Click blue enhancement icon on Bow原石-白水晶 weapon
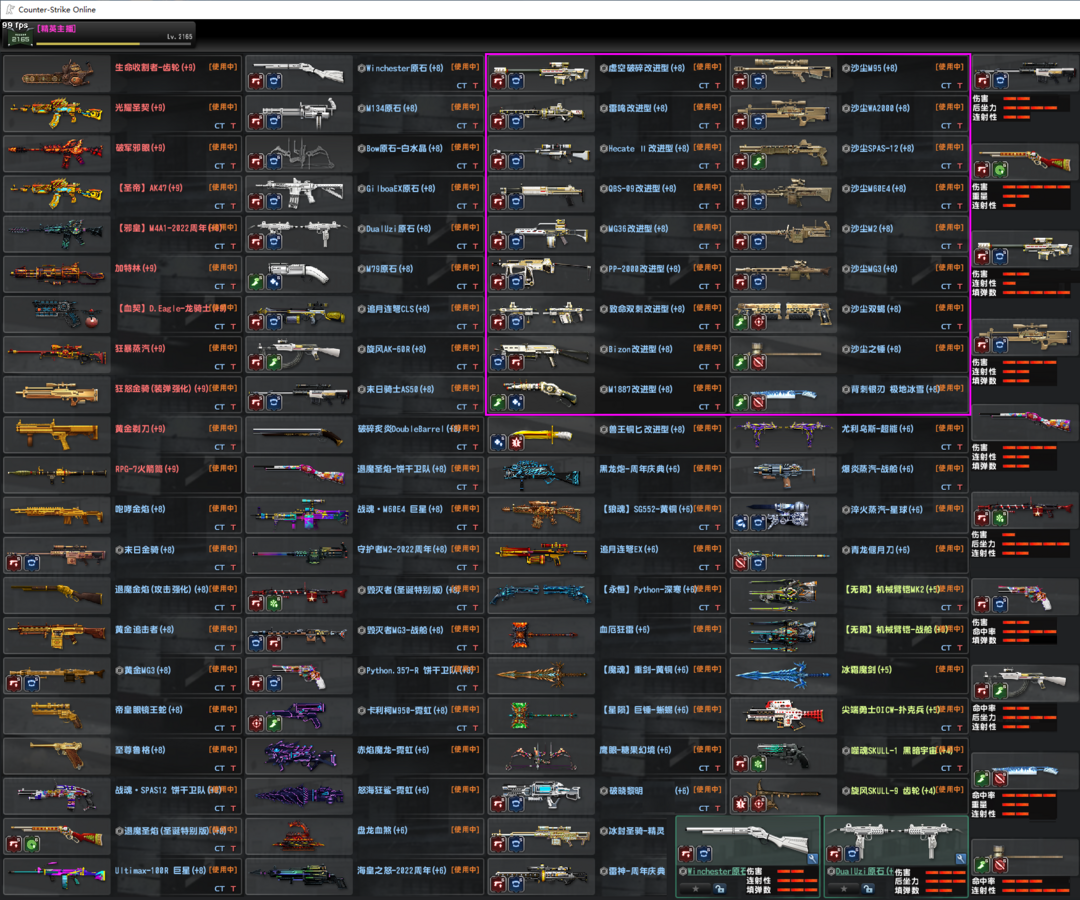1080x900 pixels. (274, 161)
